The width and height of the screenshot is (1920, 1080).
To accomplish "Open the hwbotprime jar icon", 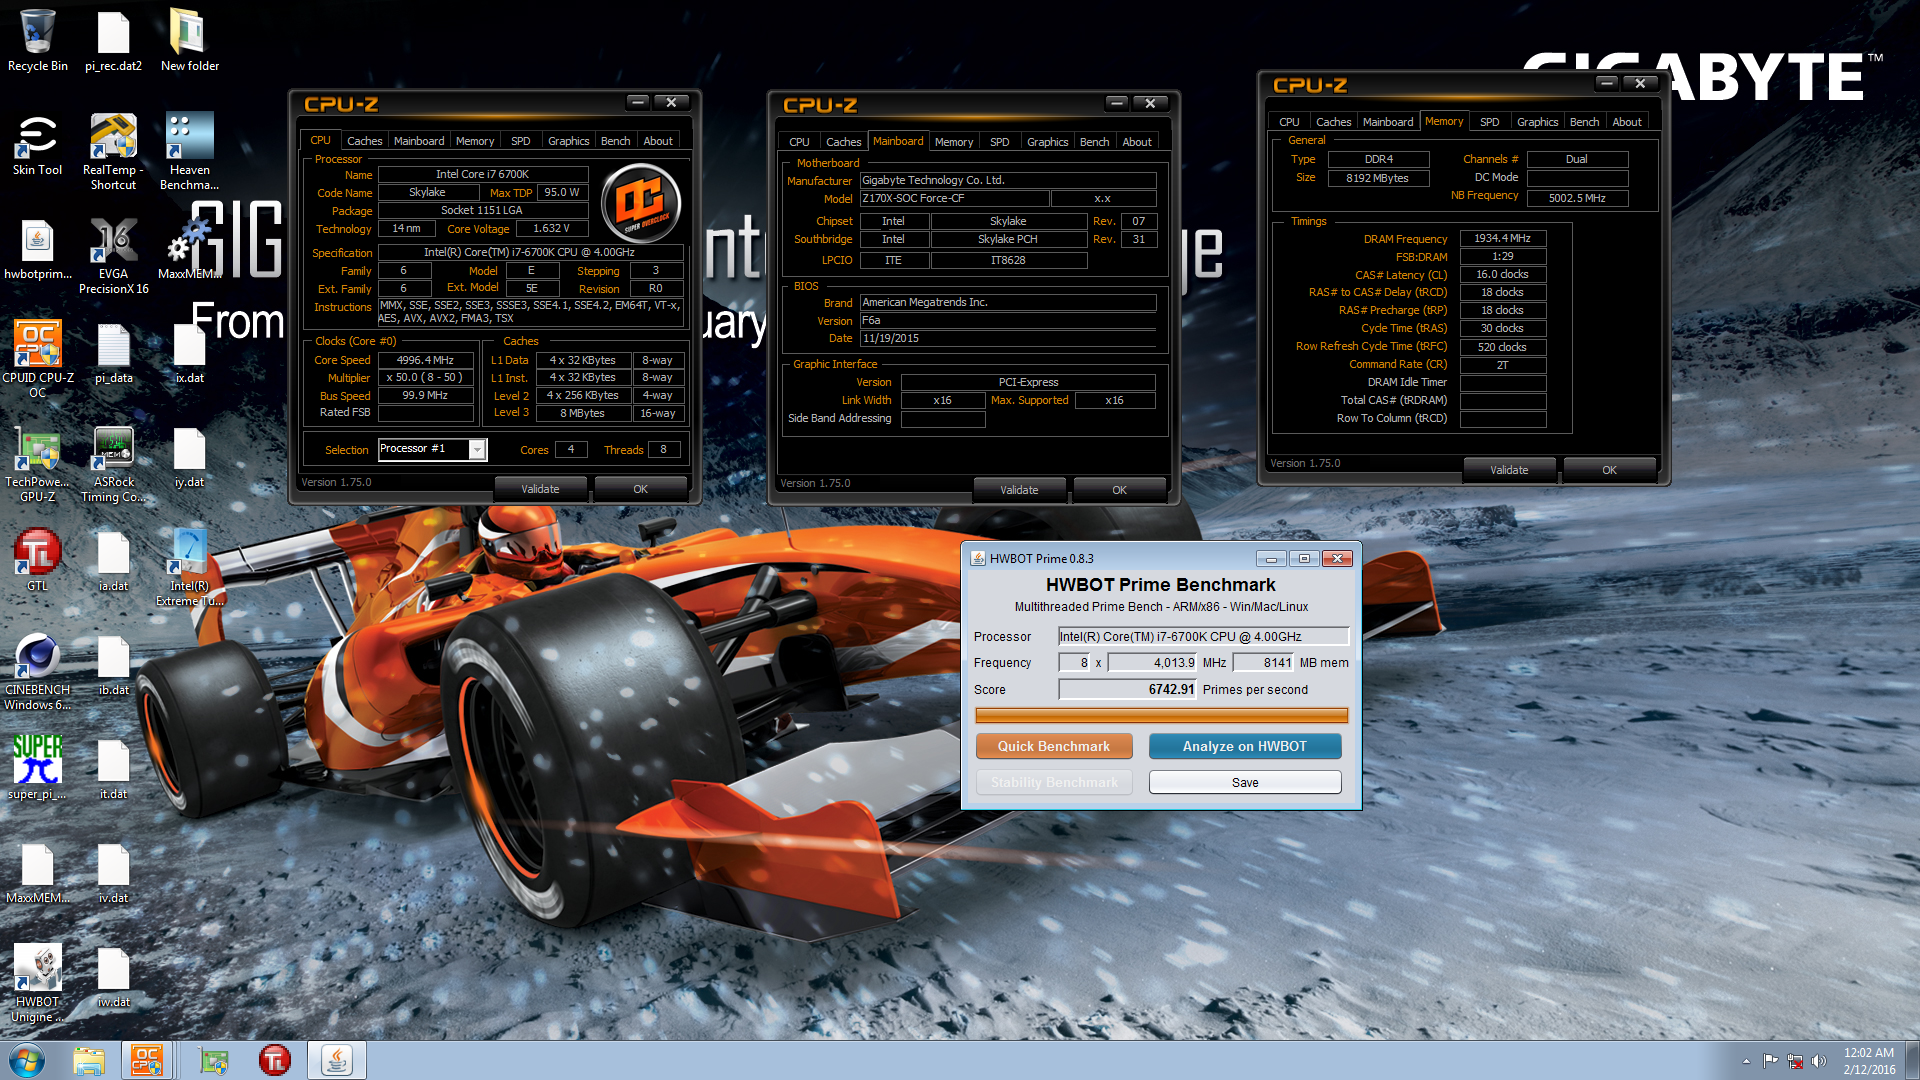I will click(x=38, y=248).
